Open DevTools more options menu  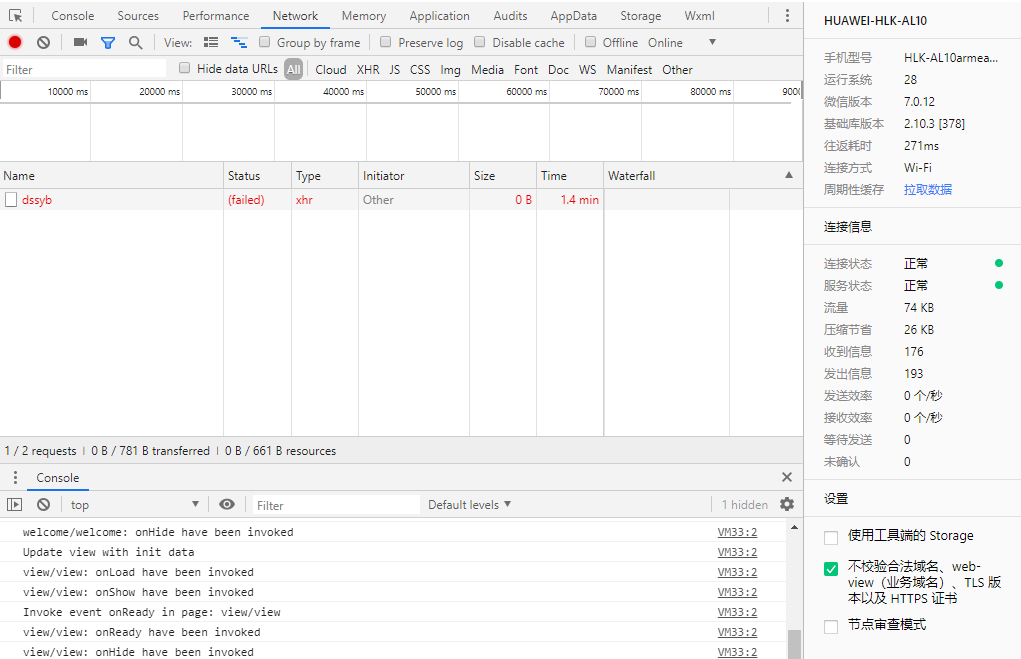click(787, 16)
